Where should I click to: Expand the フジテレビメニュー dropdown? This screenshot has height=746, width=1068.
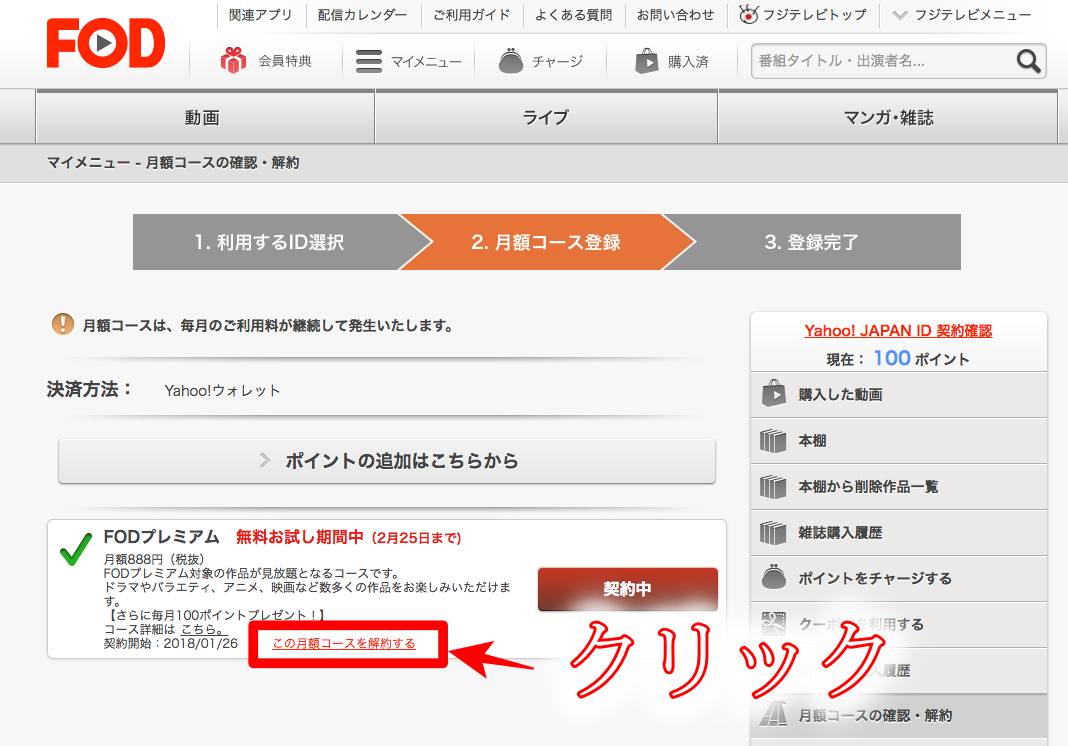pos(962,14)
